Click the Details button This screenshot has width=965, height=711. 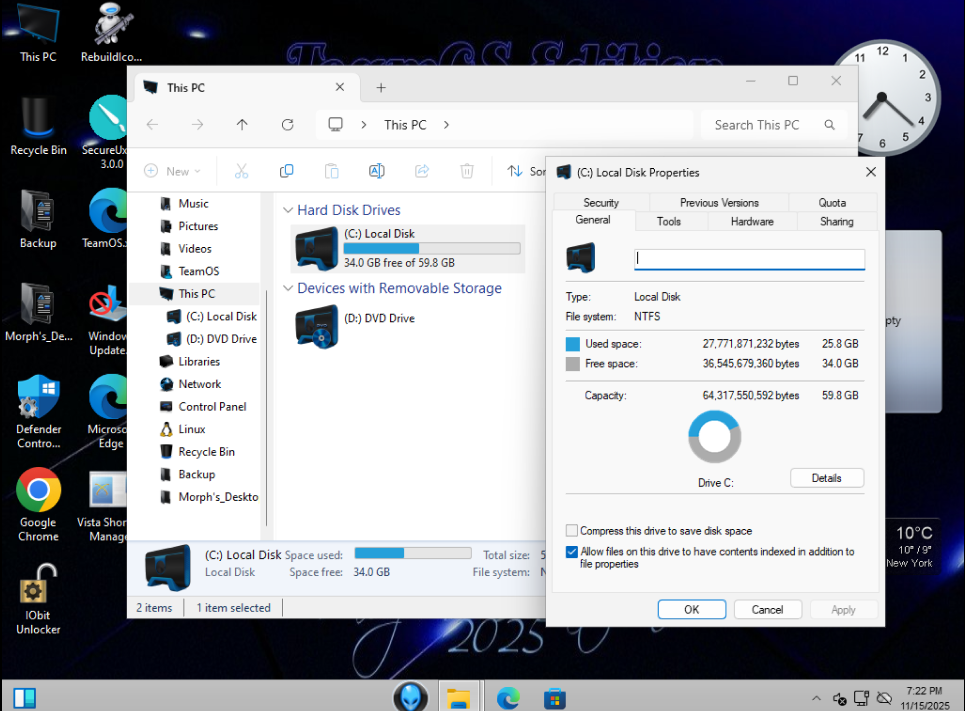pos(826,478)
